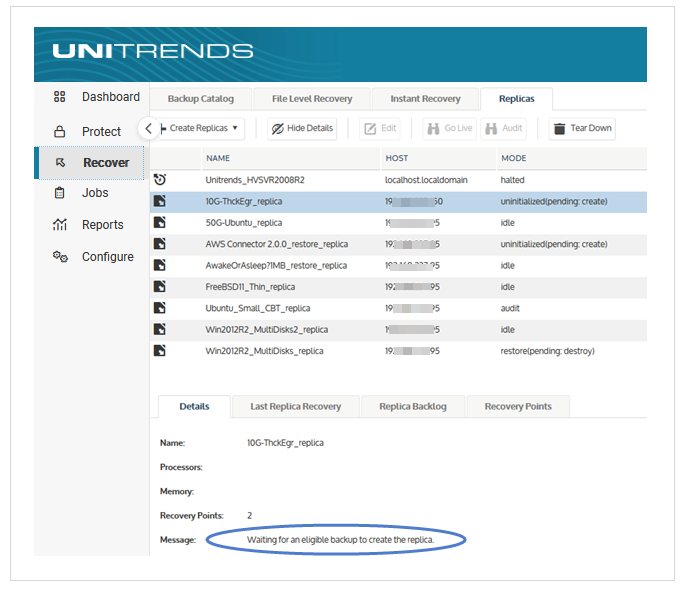Viewport: 700px width, 605px height.
Task: Click the Ubuntu_Small_CBT_replica row icon
Action: 160,308
